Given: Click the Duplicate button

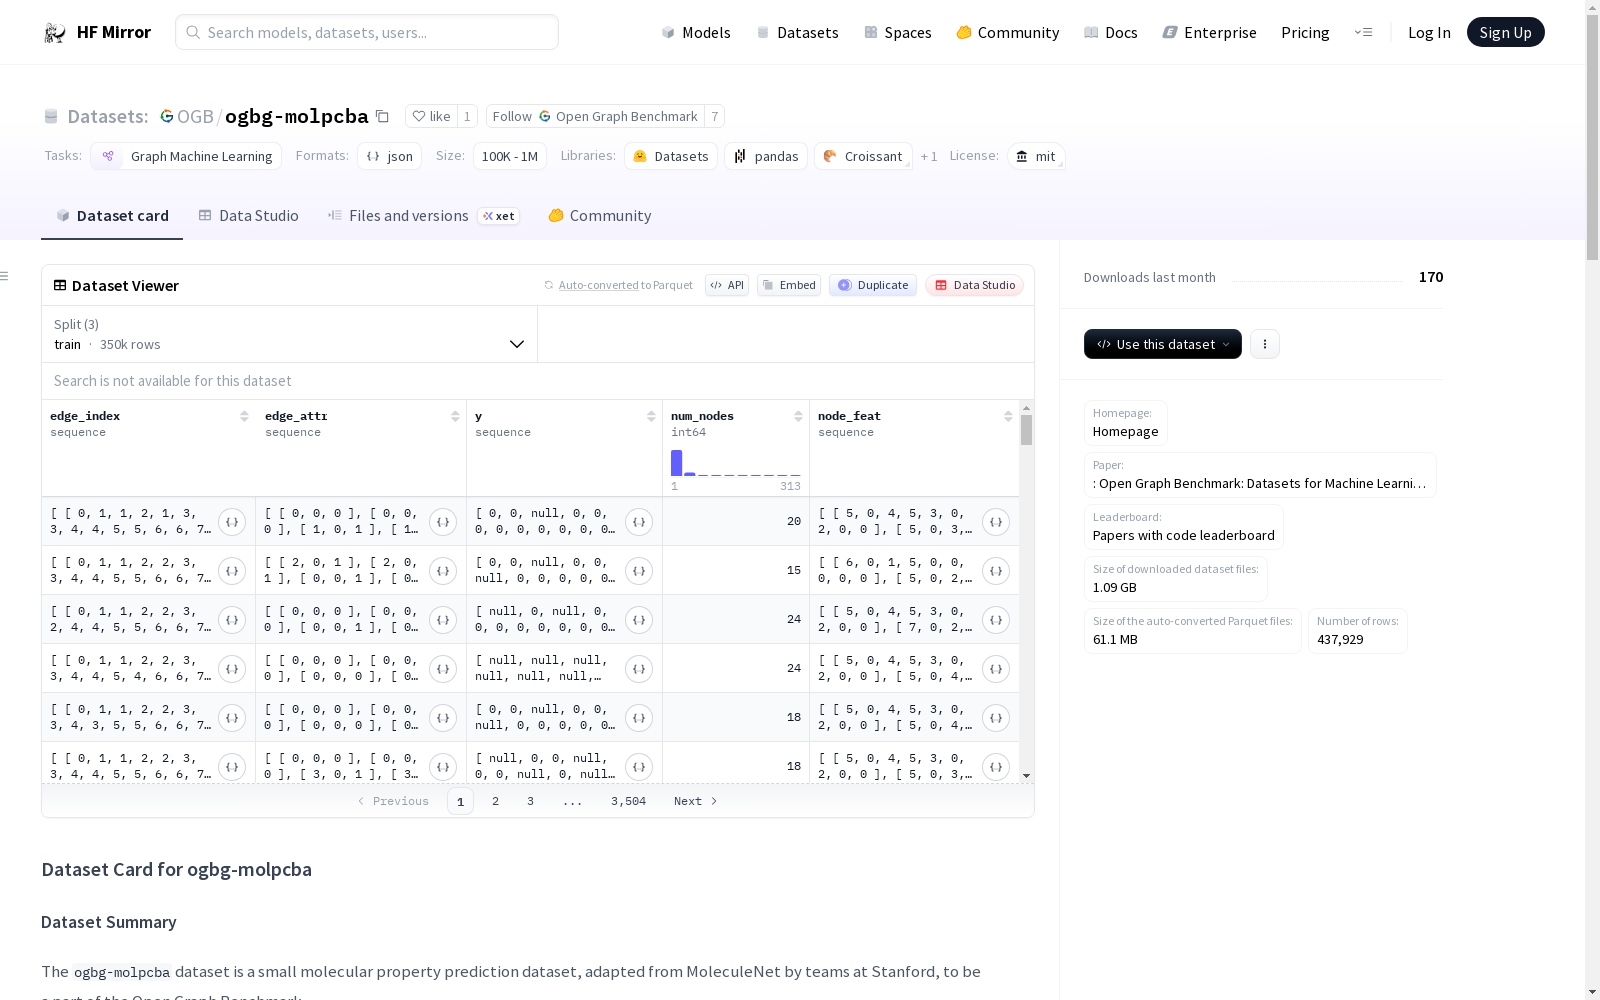Looking at the screenshot, I should [873, 285].
